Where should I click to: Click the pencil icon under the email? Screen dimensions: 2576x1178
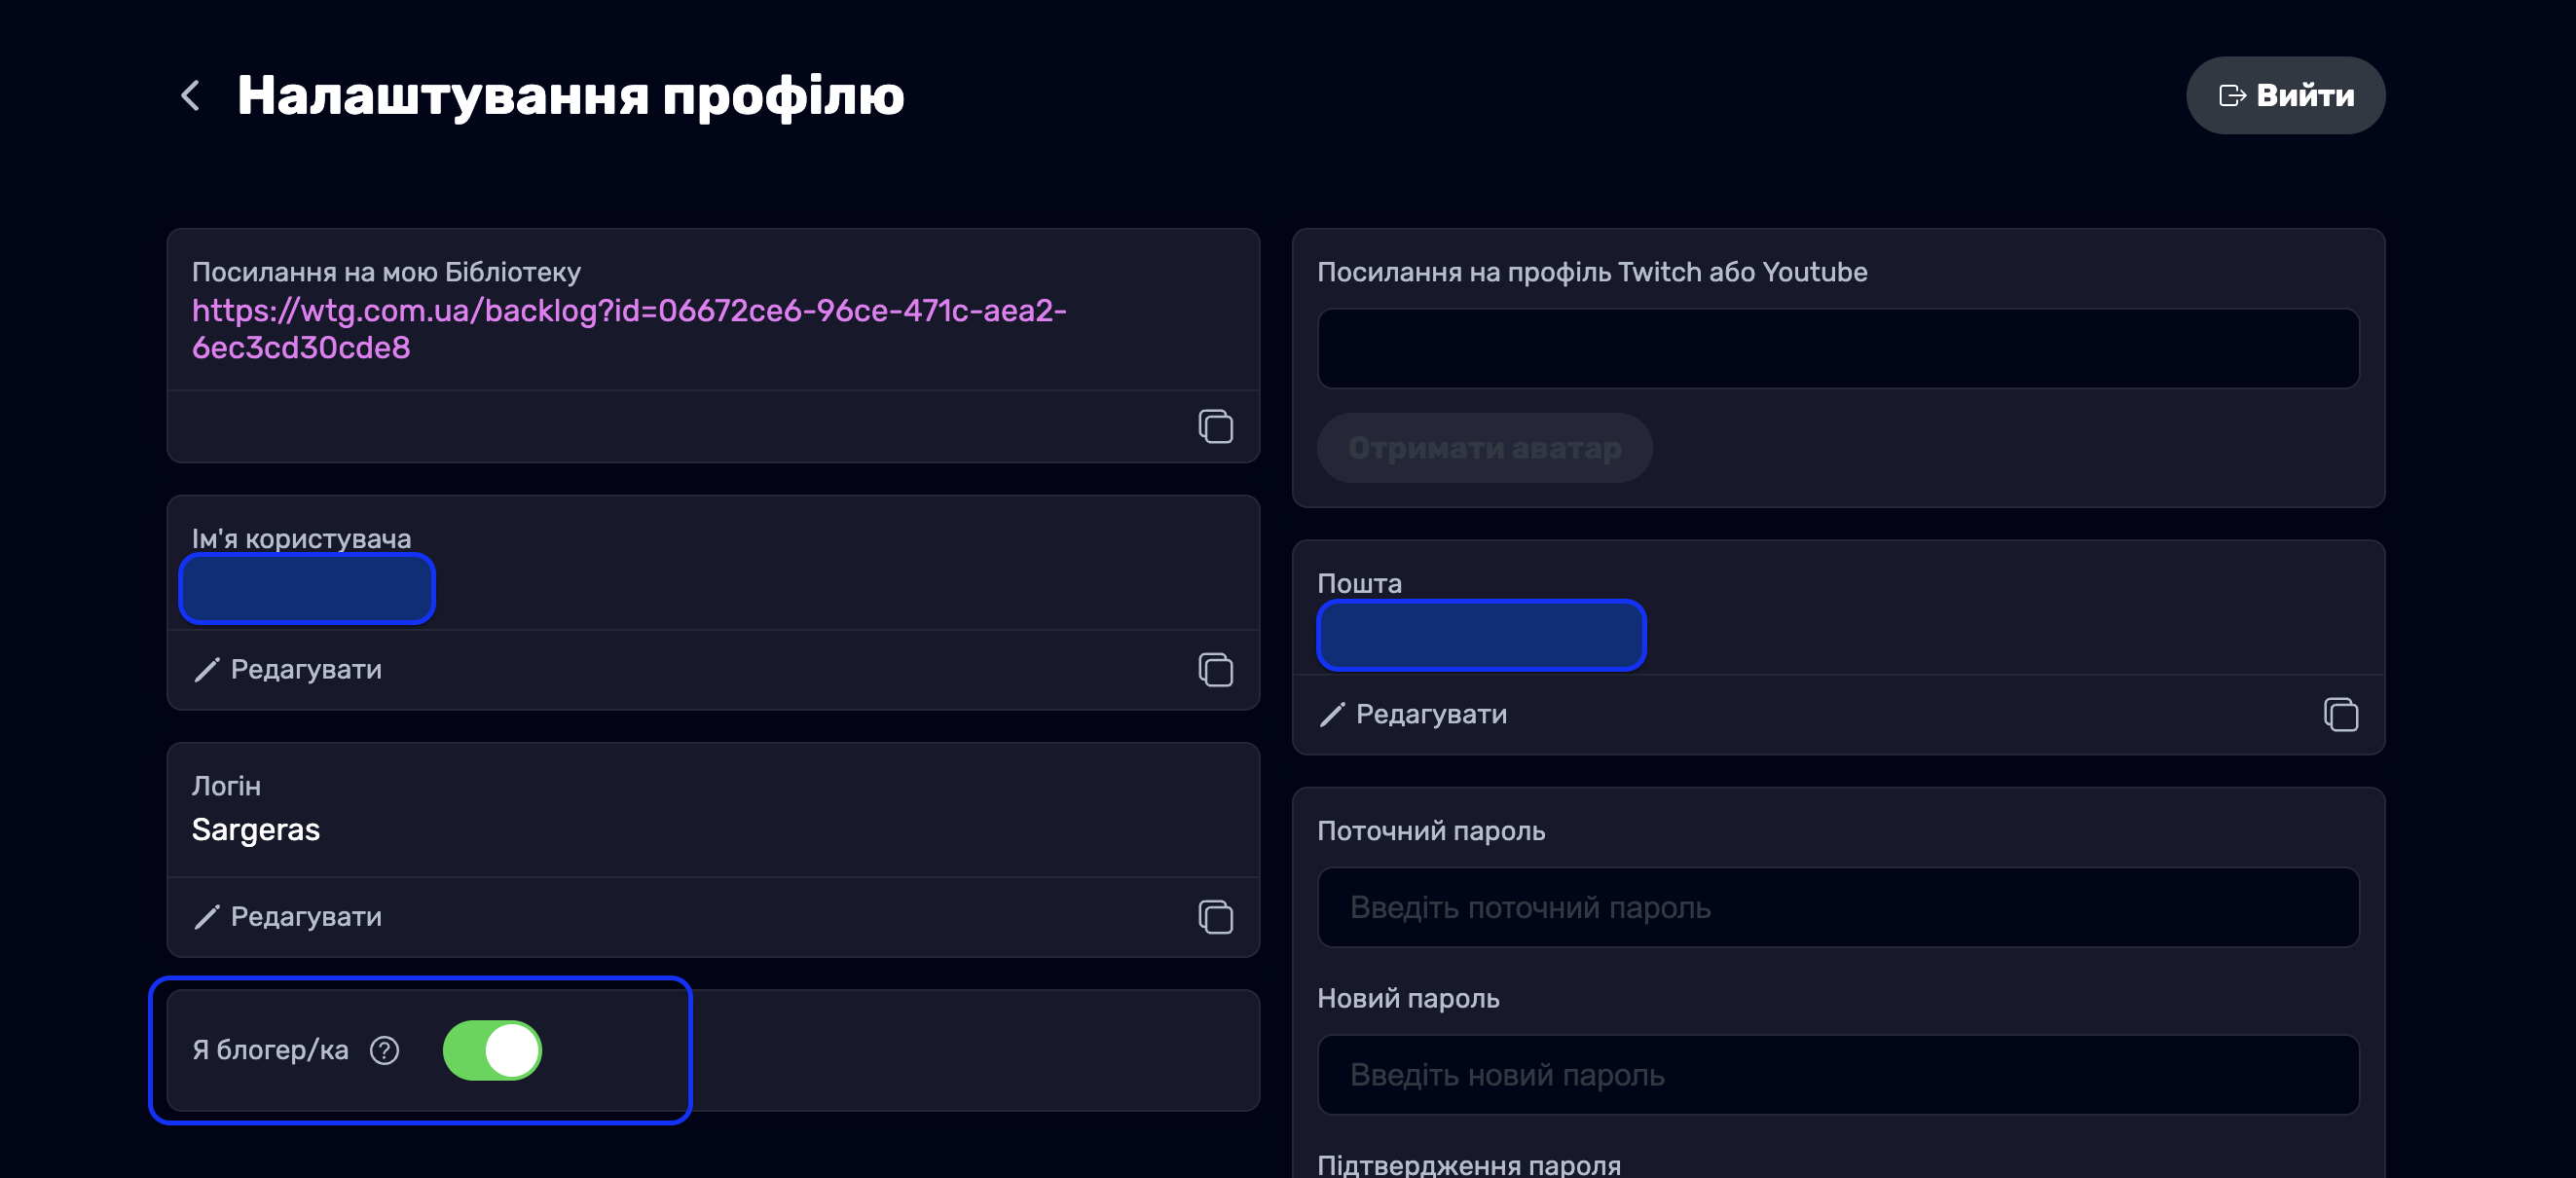tap(1332, 715)
